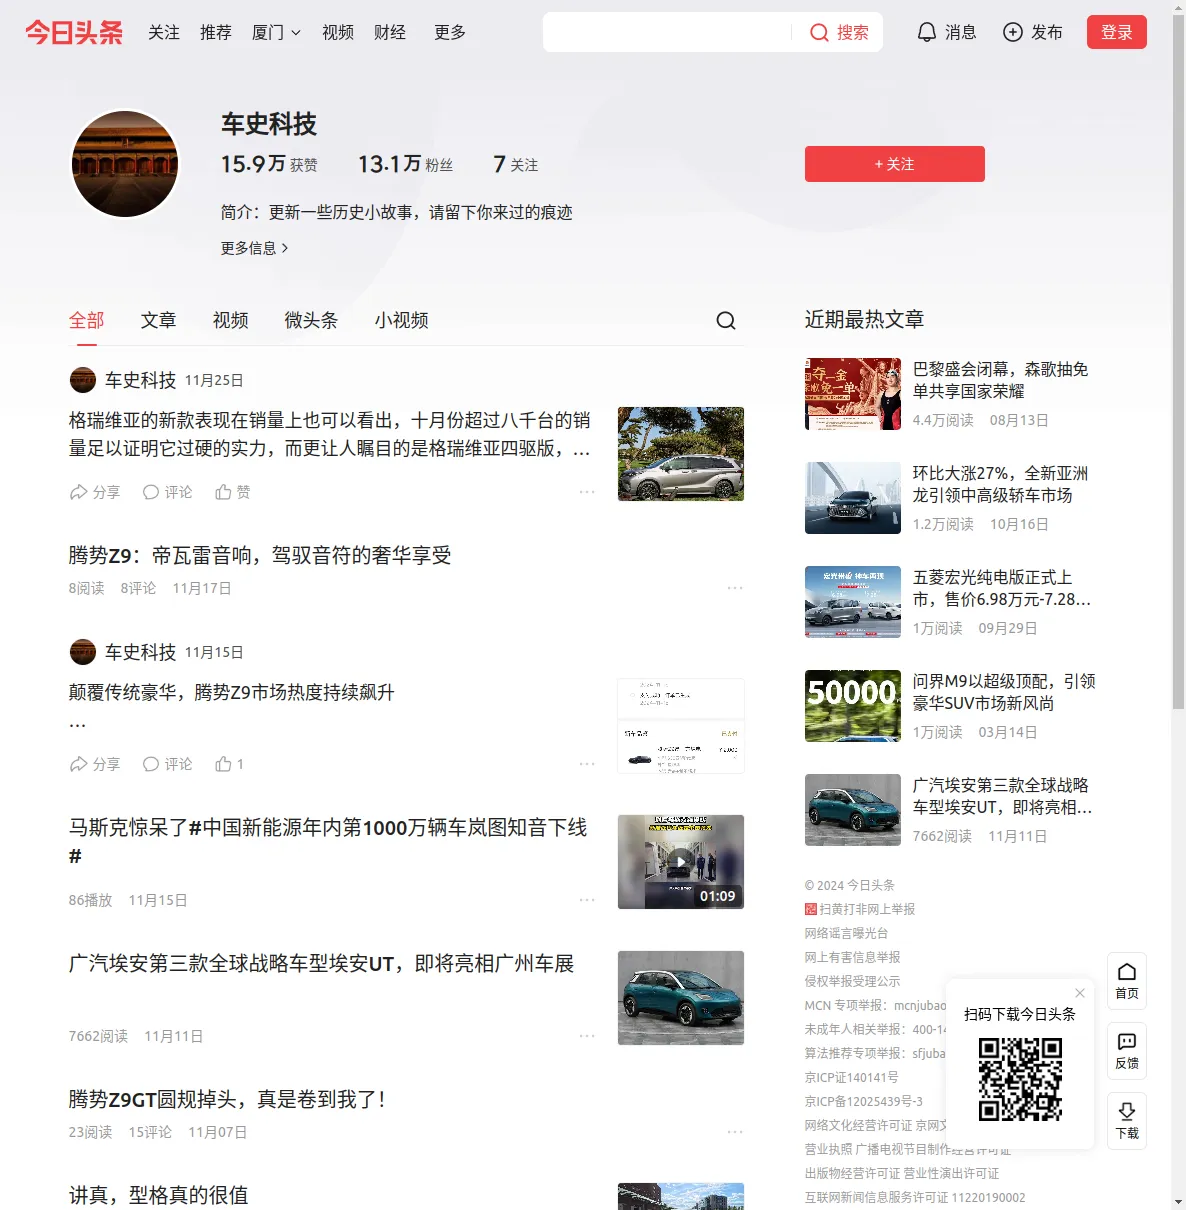View the 13.1万 粉丝 followers list
1186x1210 pixels.
[x=406, y=164]
